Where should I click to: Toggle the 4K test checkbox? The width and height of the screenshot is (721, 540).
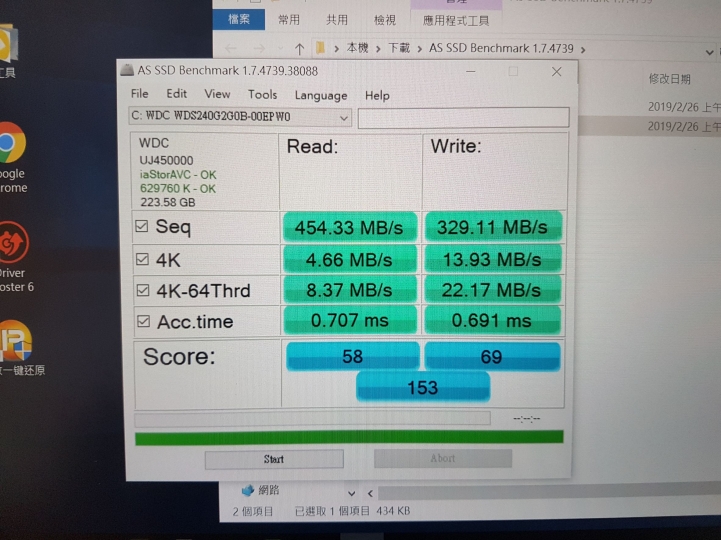click(x=143, y=259)
